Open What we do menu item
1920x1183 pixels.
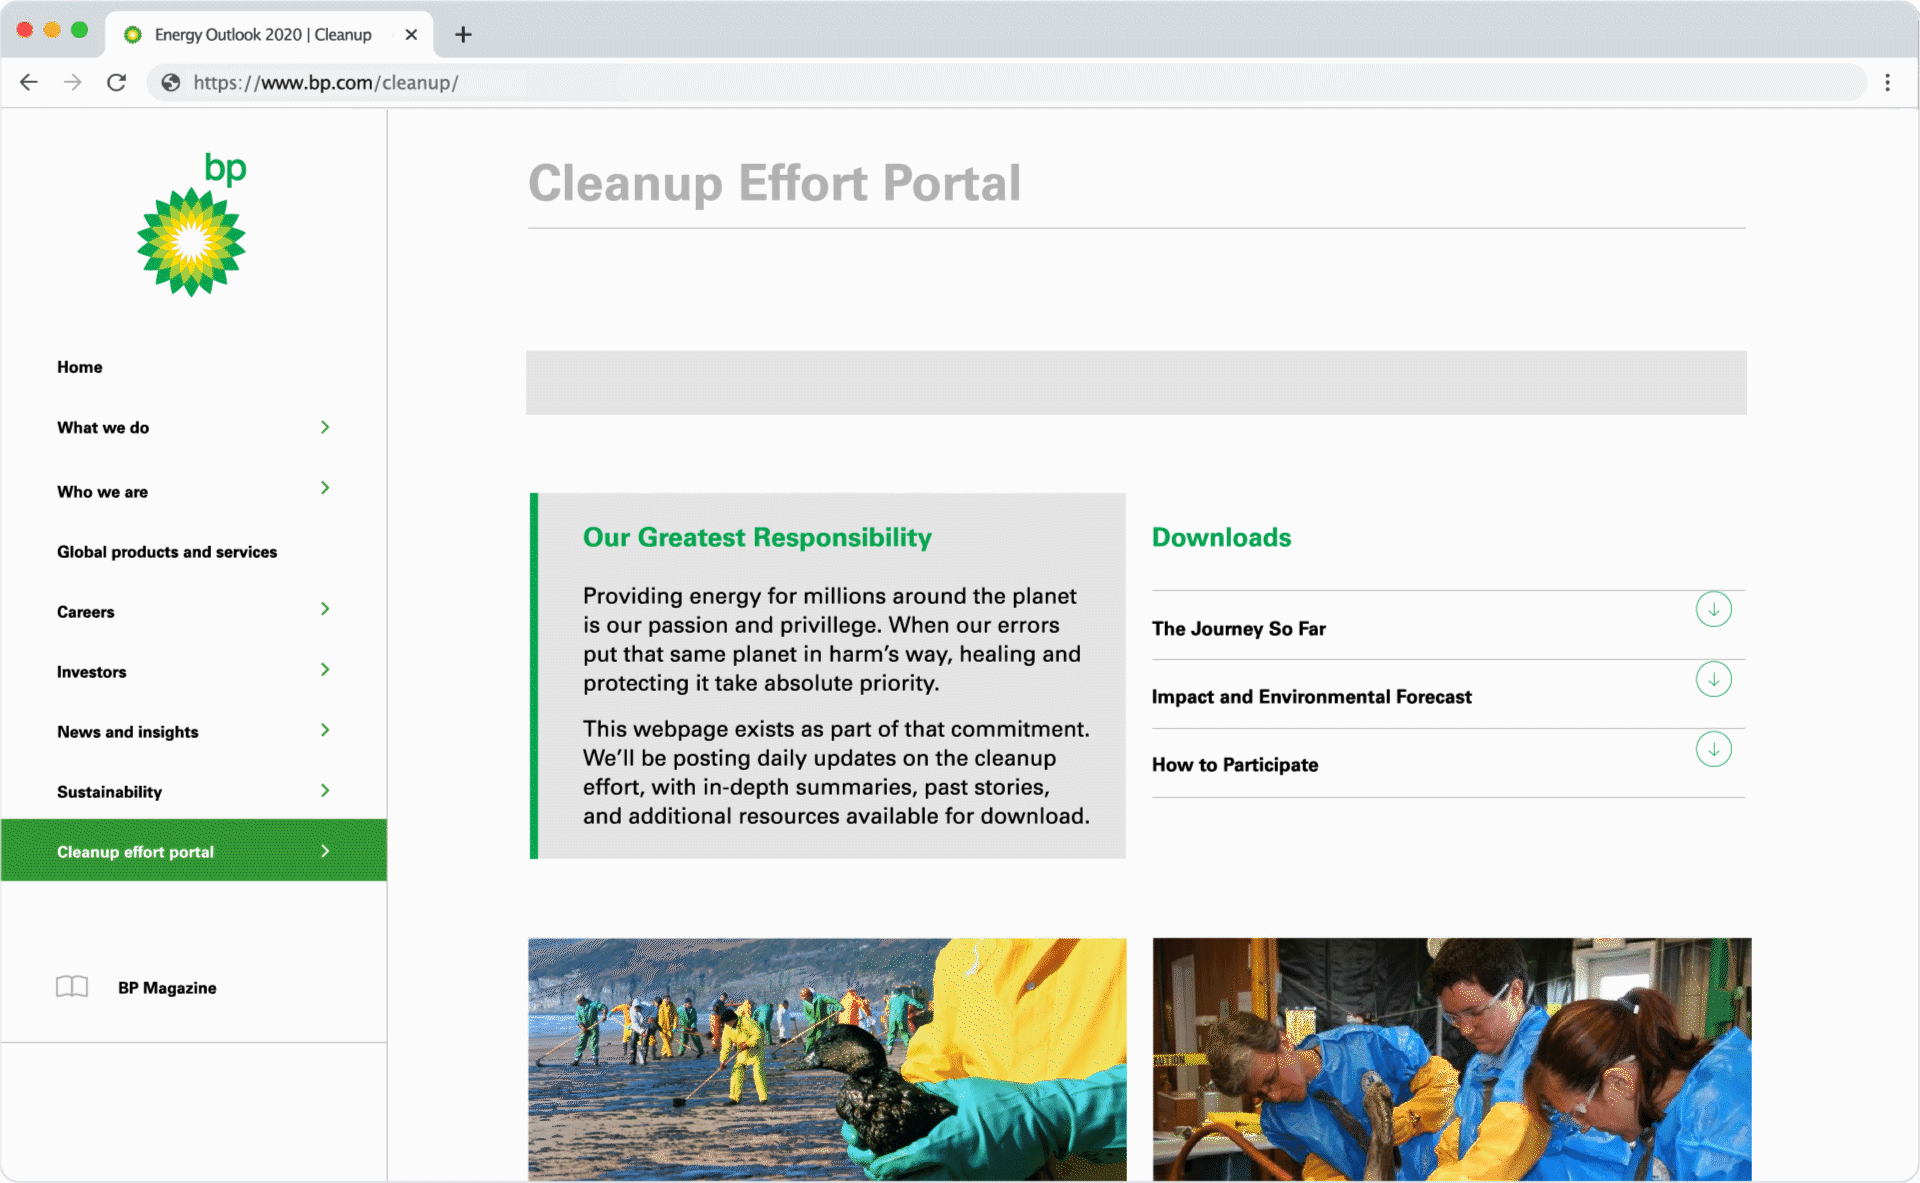(103, 428)
